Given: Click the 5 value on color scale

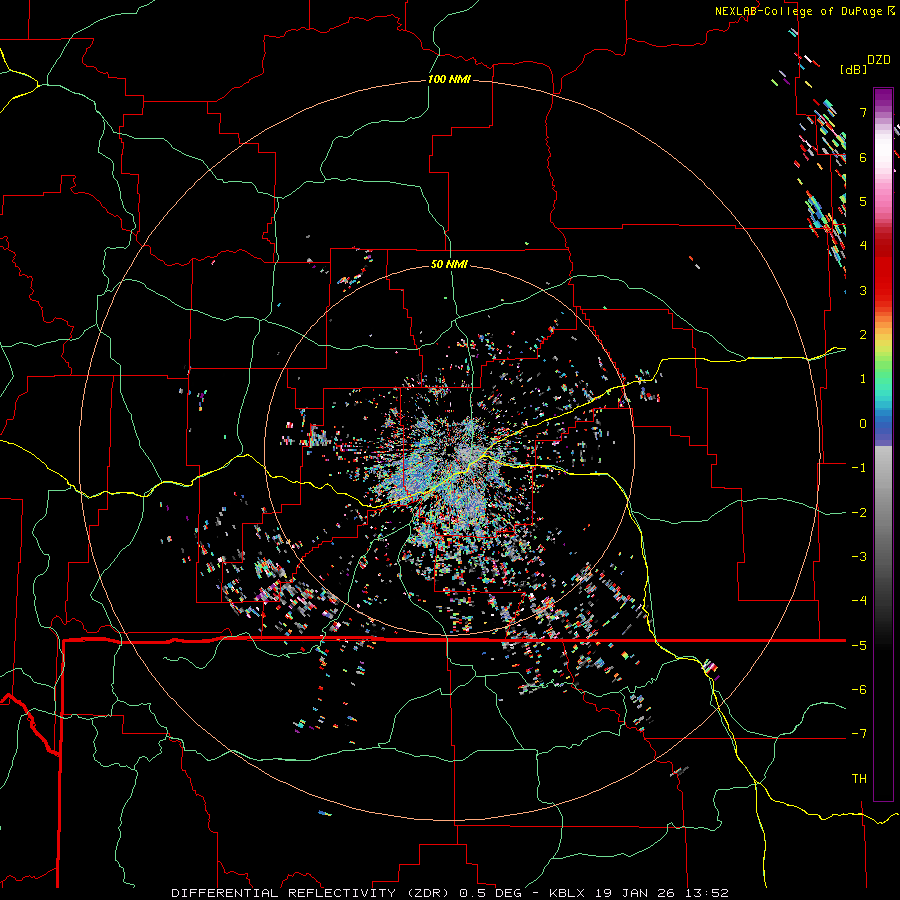Looking at the screenshot, I should point(863,201).
